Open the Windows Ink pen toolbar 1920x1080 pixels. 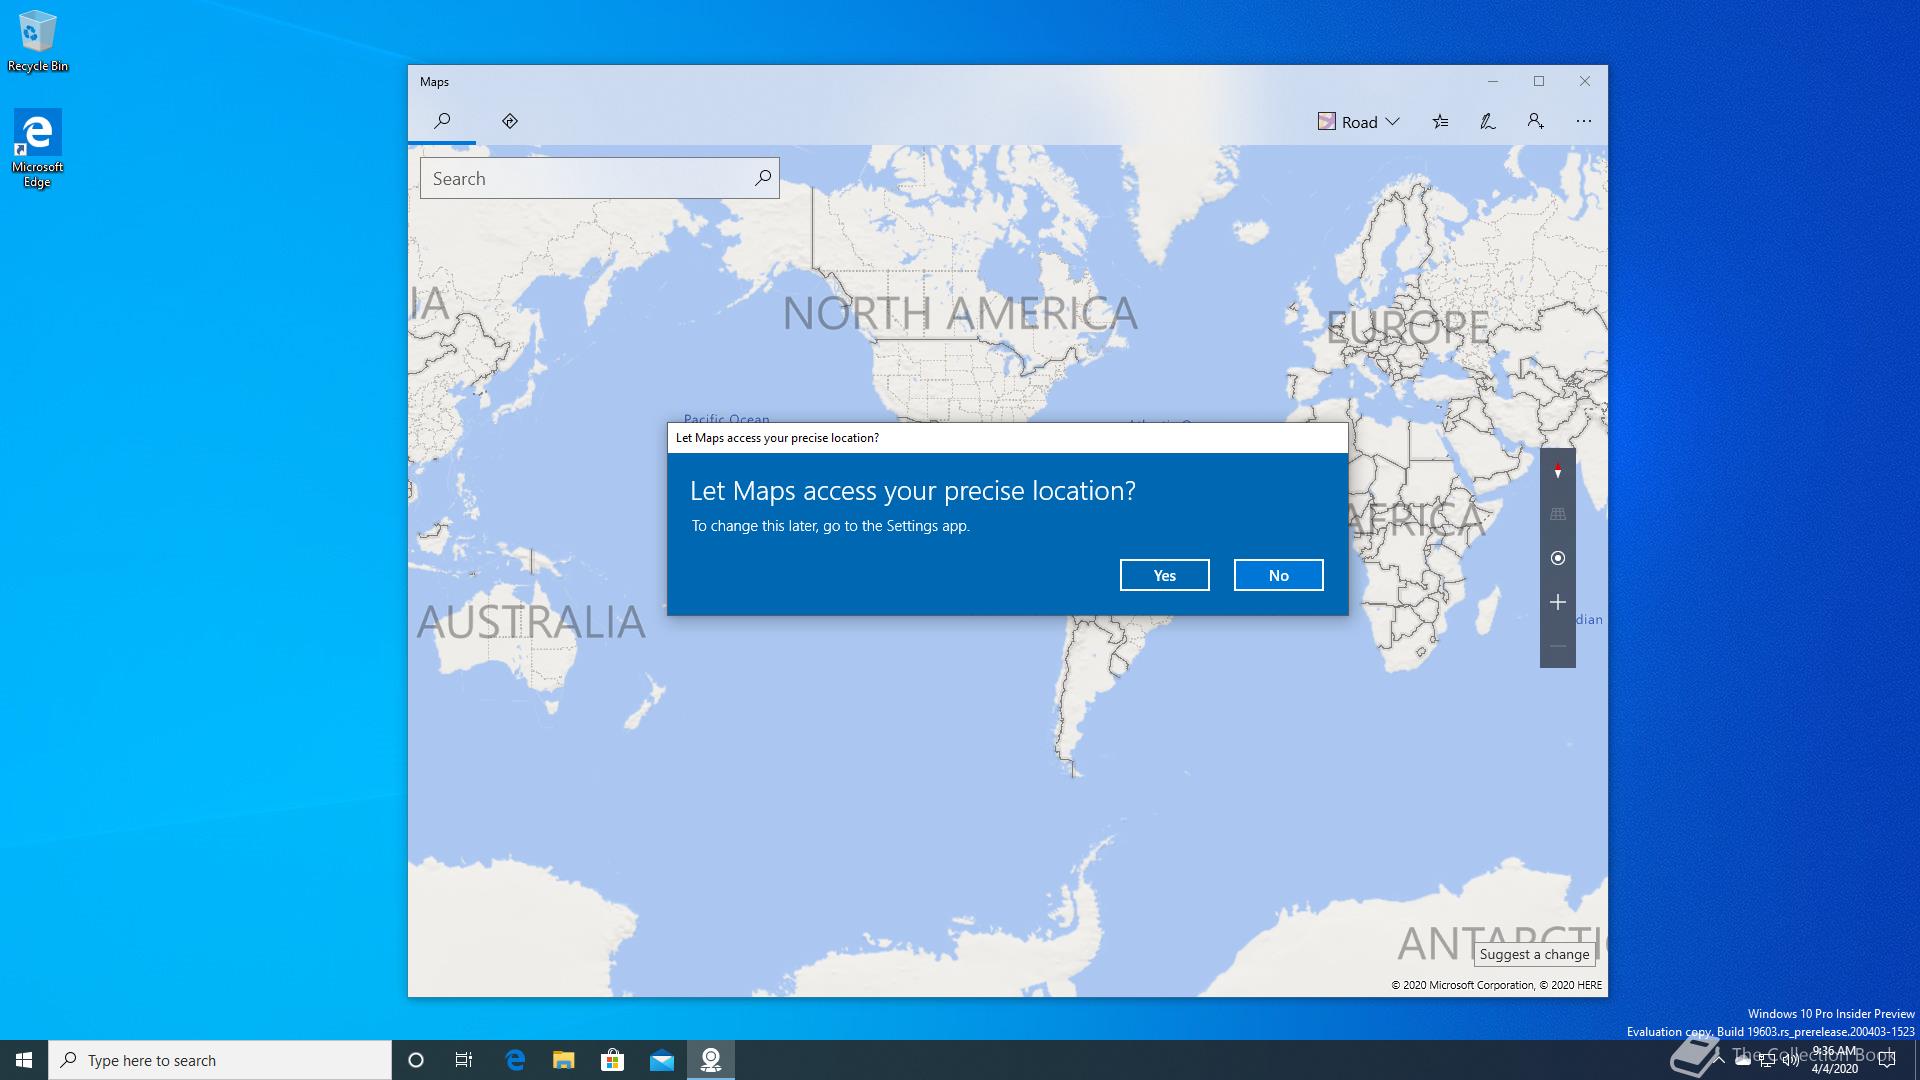coord(1488,122)
